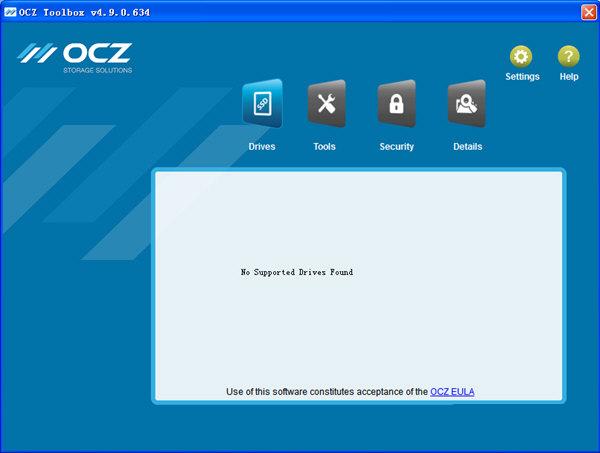Open the Details magnifier icon
This screenshot has height=453, width=600.
click(467, 103)
